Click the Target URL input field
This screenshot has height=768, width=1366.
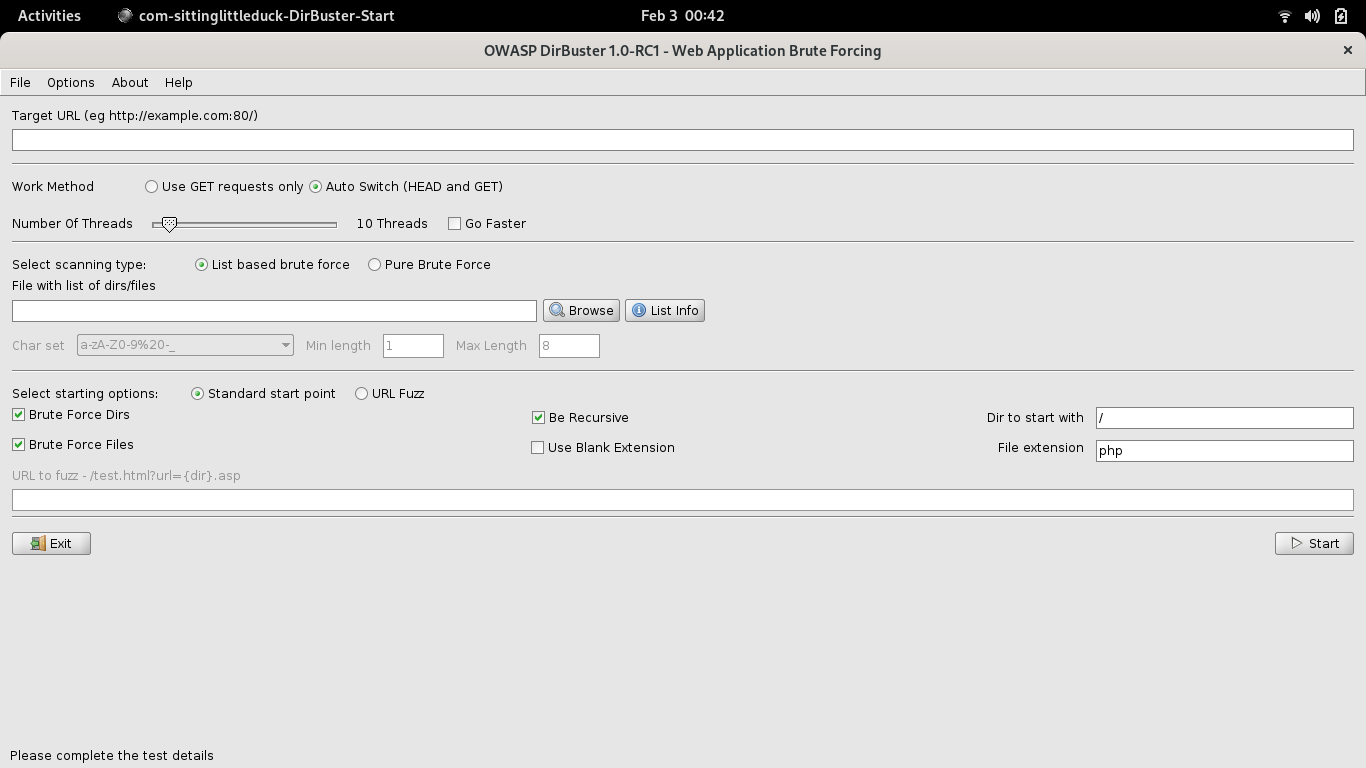click(683, 140)
